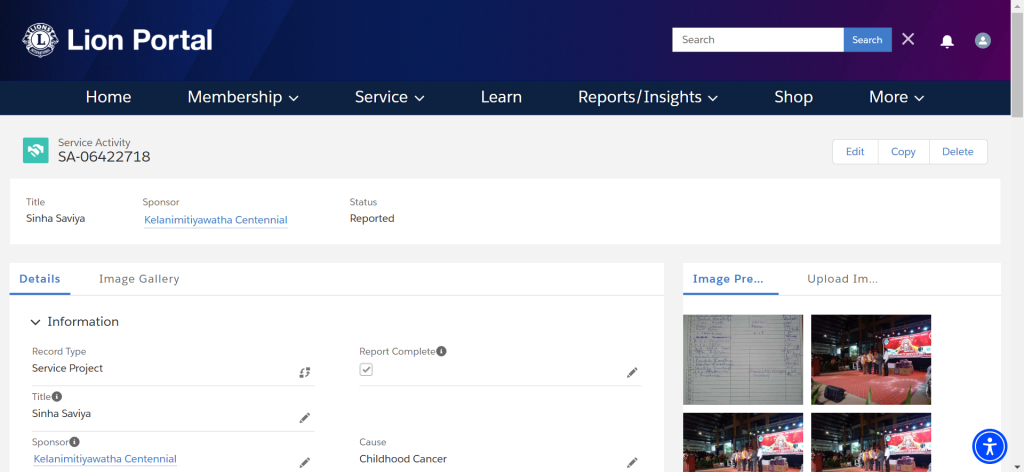Select the Upload Image tab
The height and width of the screenshot is (472, 1024).
tap(842, 279)
